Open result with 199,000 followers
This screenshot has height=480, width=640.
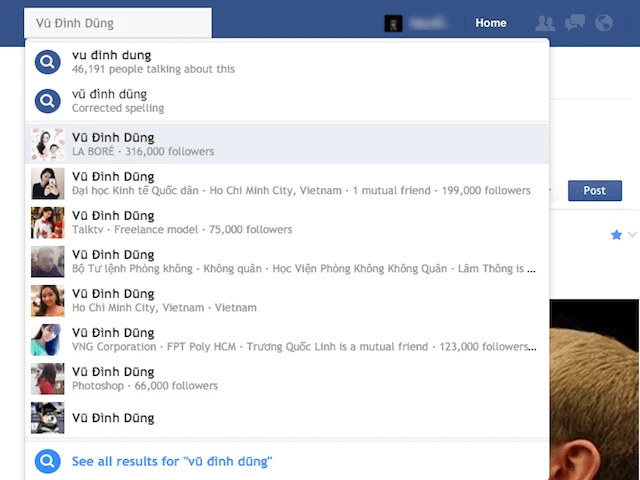pos(287,183)
